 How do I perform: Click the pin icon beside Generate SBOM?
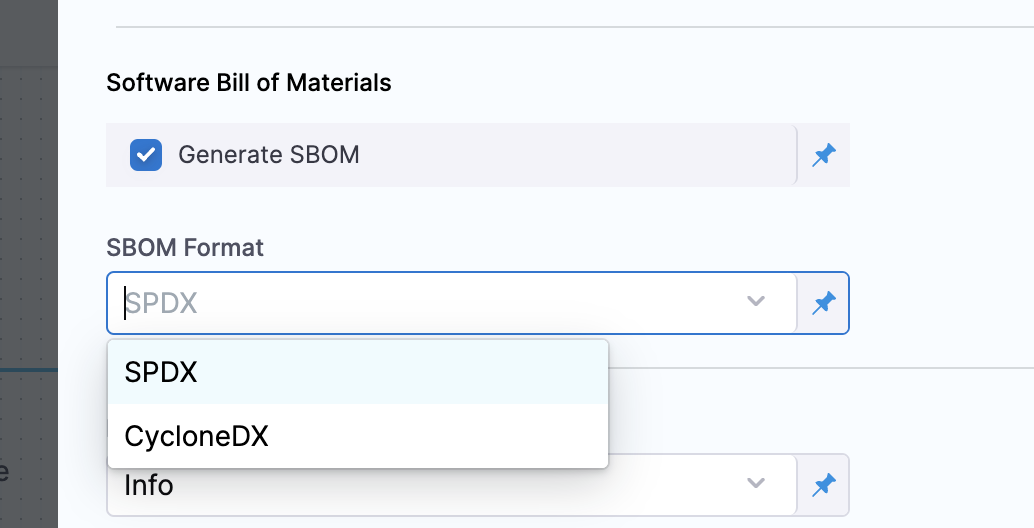coord(823,155)
